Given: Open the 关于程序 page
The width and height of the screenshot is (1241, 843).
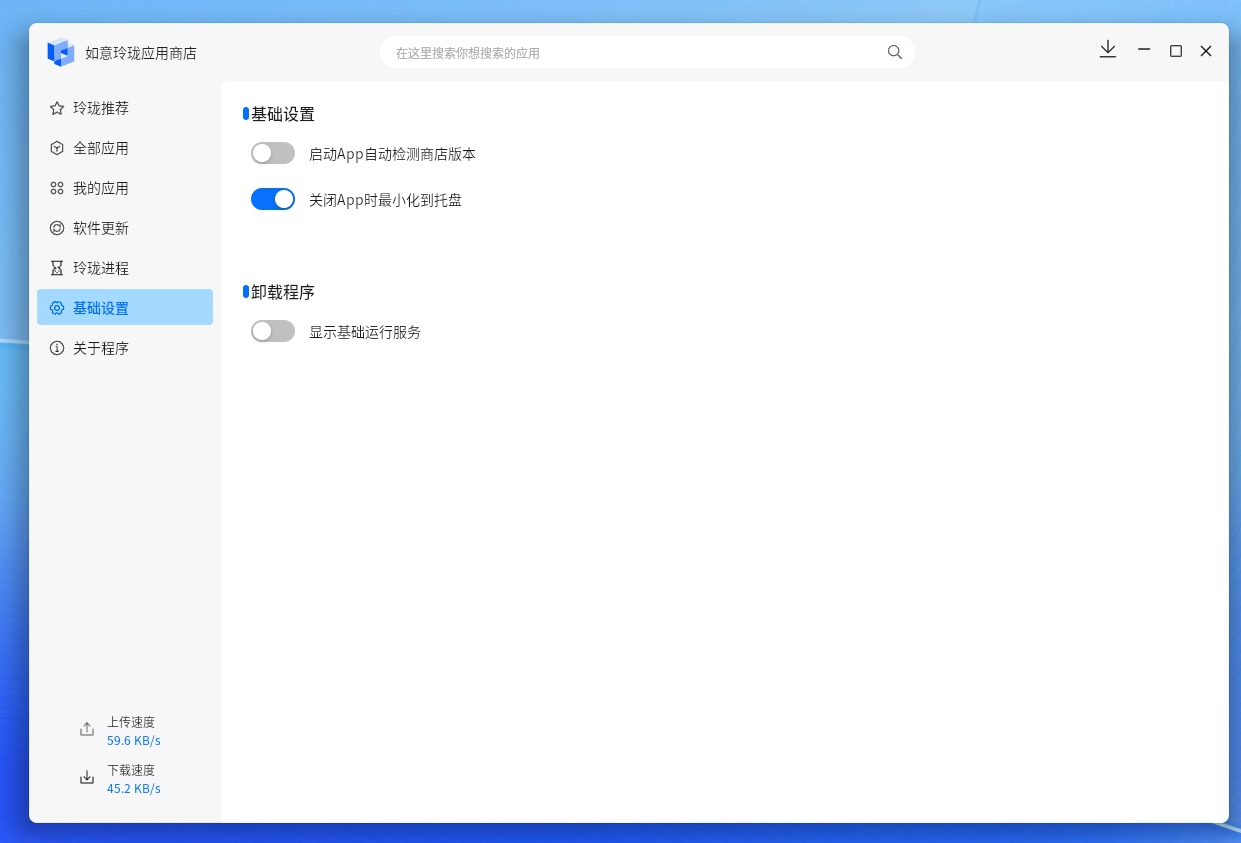Looking at the screenshot, I should click(x=125, y=348).
